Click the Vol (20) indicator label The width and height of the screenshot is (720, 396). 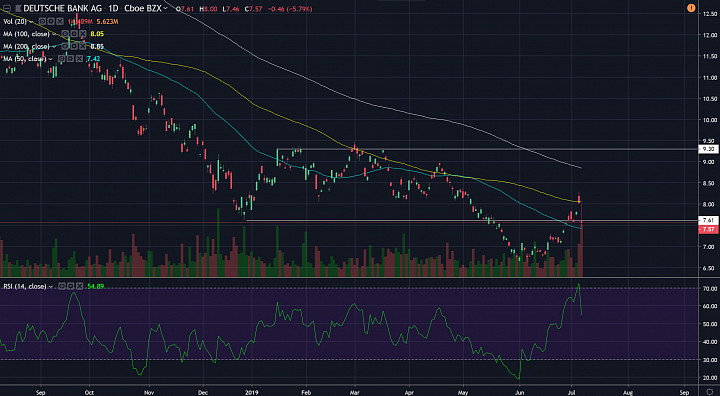pos(15,22)
